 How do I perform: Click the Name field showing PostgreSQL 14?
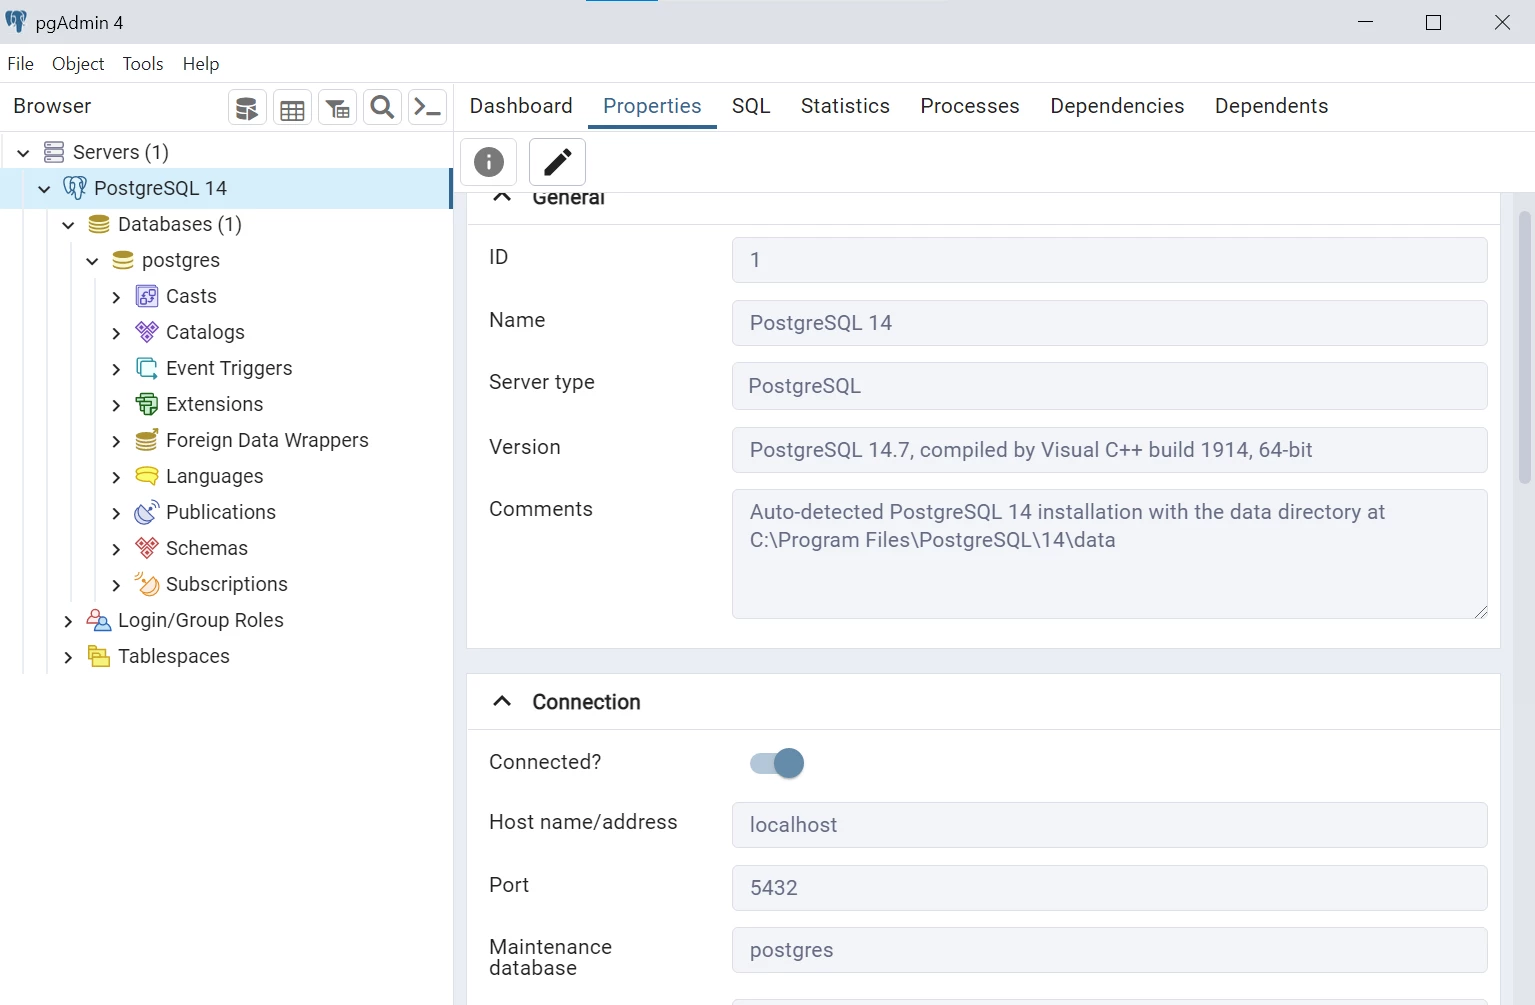(x=1109, y=323)
